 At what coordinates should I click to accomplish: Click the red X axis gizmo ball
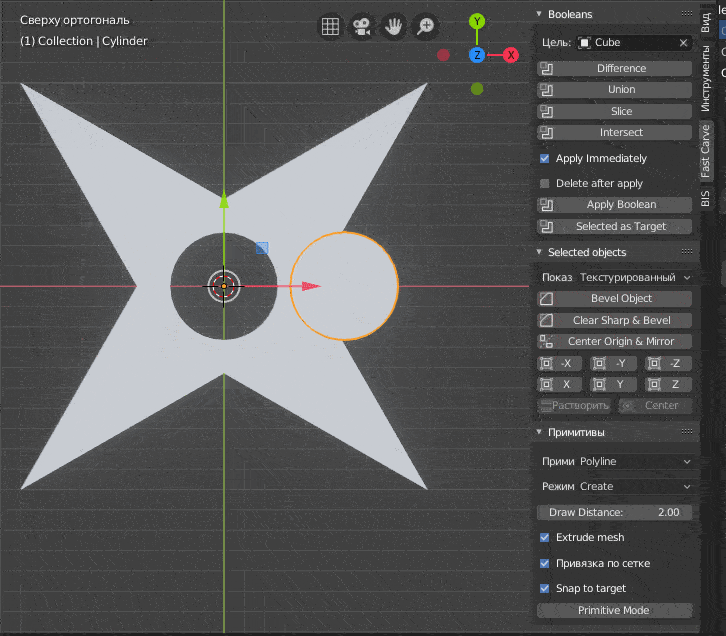[x=511, y=55]
